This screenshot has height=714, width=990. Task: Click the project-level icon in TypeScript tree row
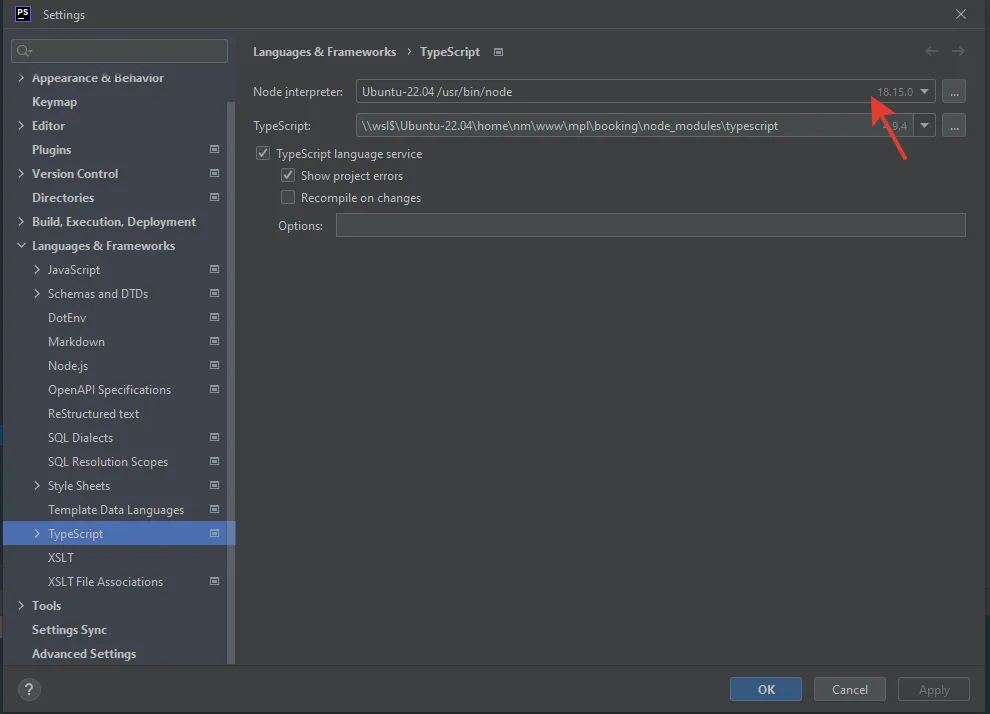pos(215,533)
